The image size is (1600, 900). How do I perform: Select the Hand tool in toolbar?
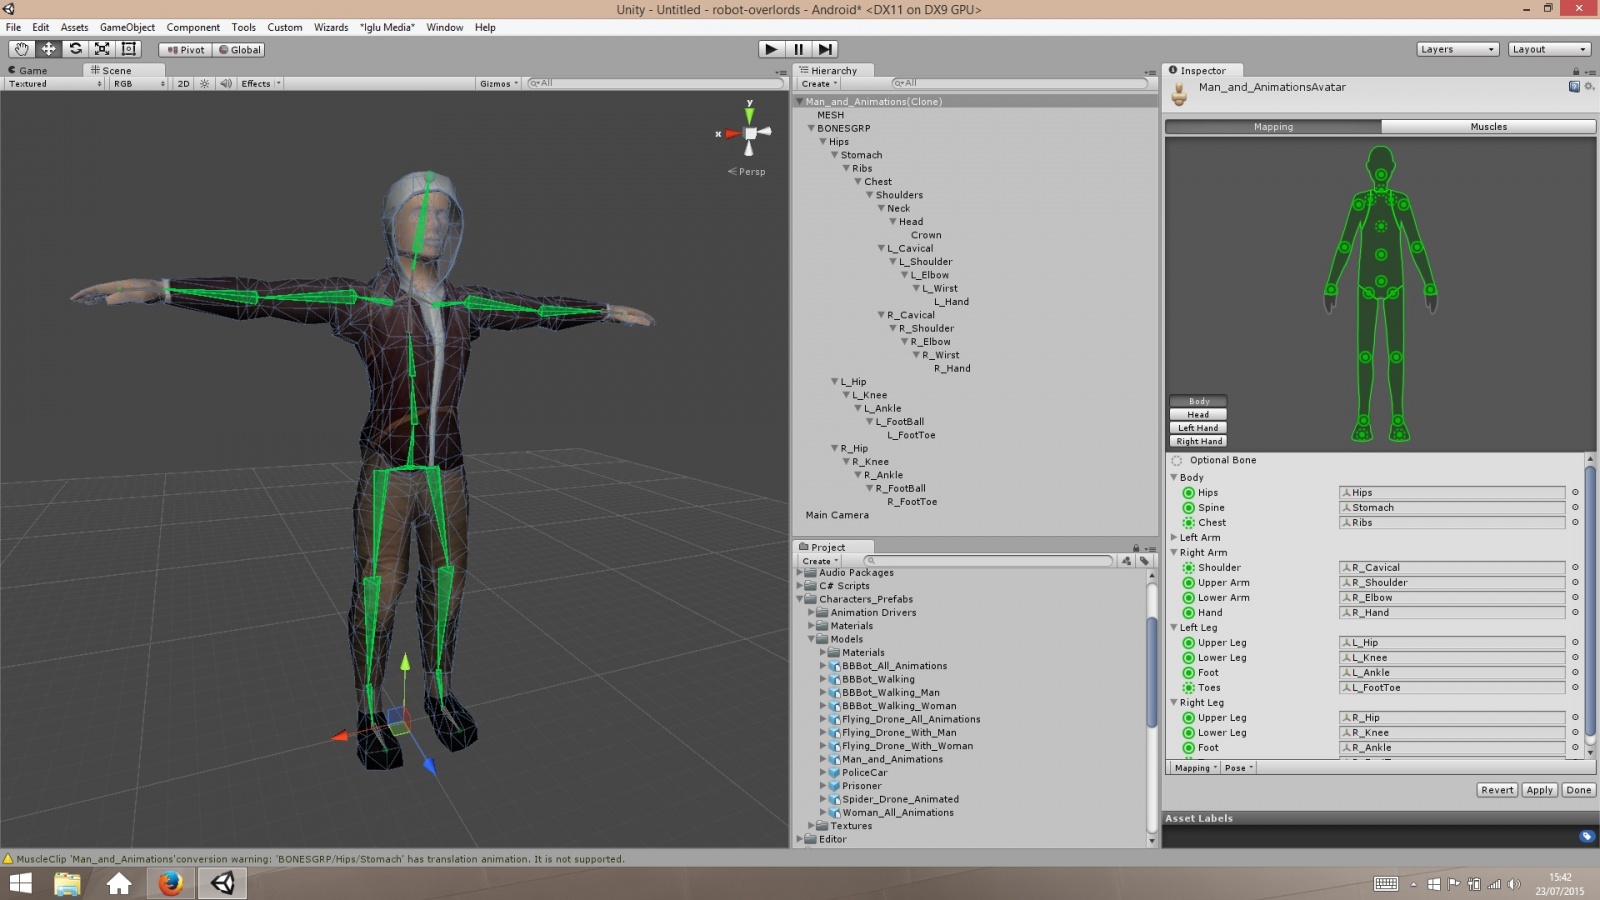point(21,49)
